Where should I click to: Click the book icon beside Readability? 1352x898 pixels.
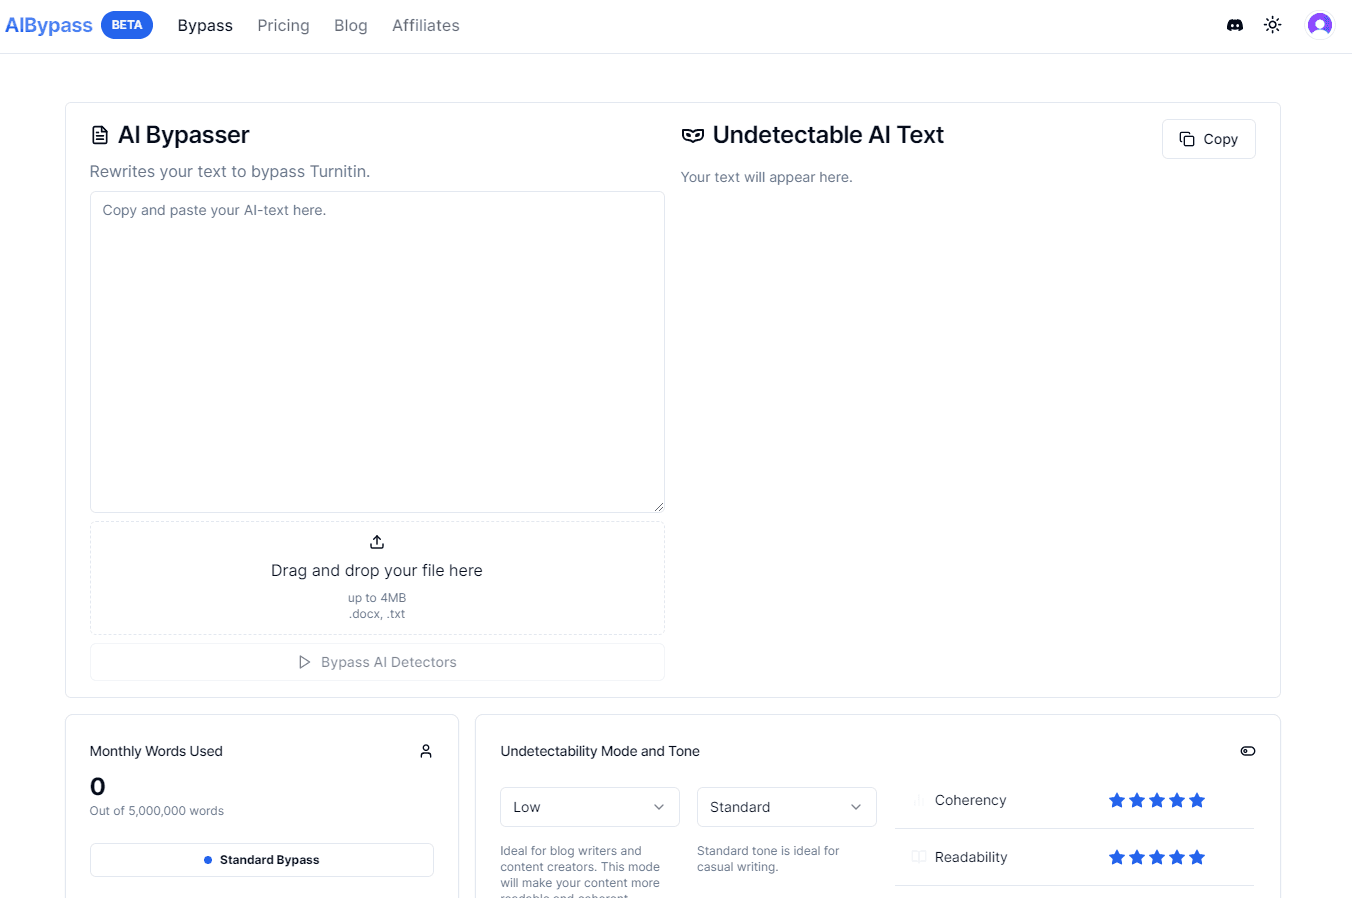918,857
